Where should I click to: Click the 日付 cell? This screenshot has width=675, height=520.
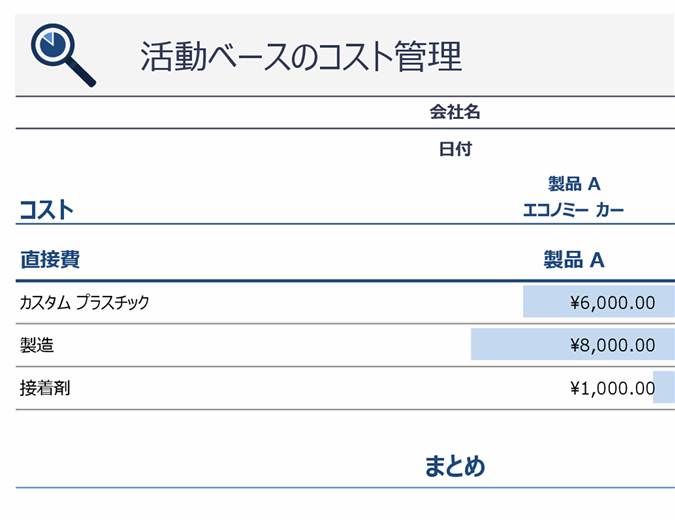455,150
